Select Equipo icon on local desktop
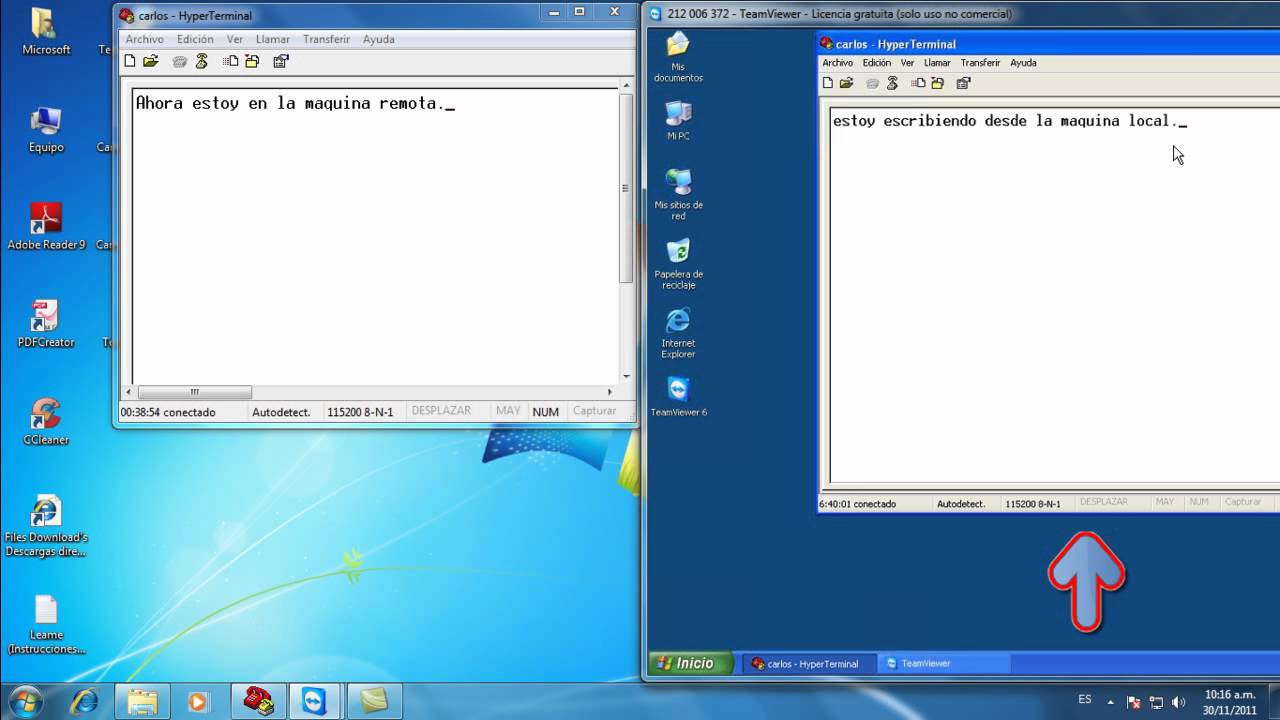The image size is (1280, 720). [46, 130]
